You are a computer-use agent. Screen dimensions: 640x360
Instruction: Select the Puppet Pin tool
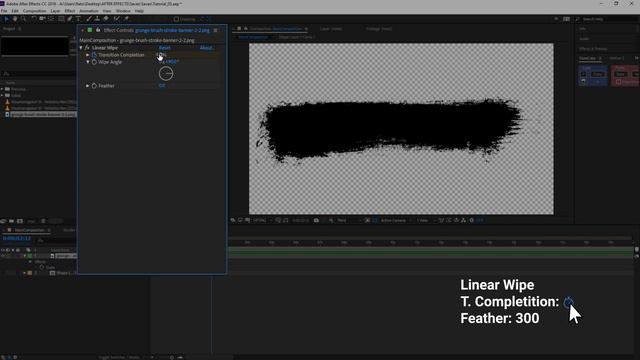click(x=126, y=19)
